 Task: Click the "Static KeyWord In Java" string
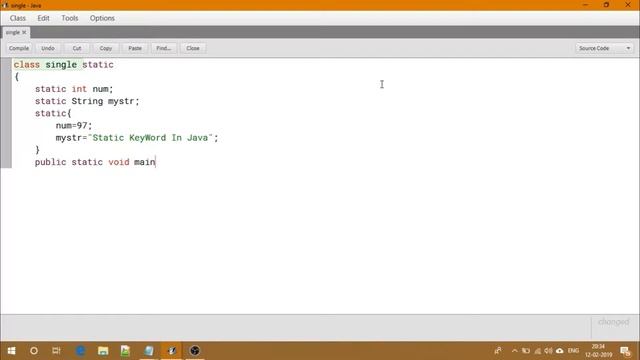point(150,138)
